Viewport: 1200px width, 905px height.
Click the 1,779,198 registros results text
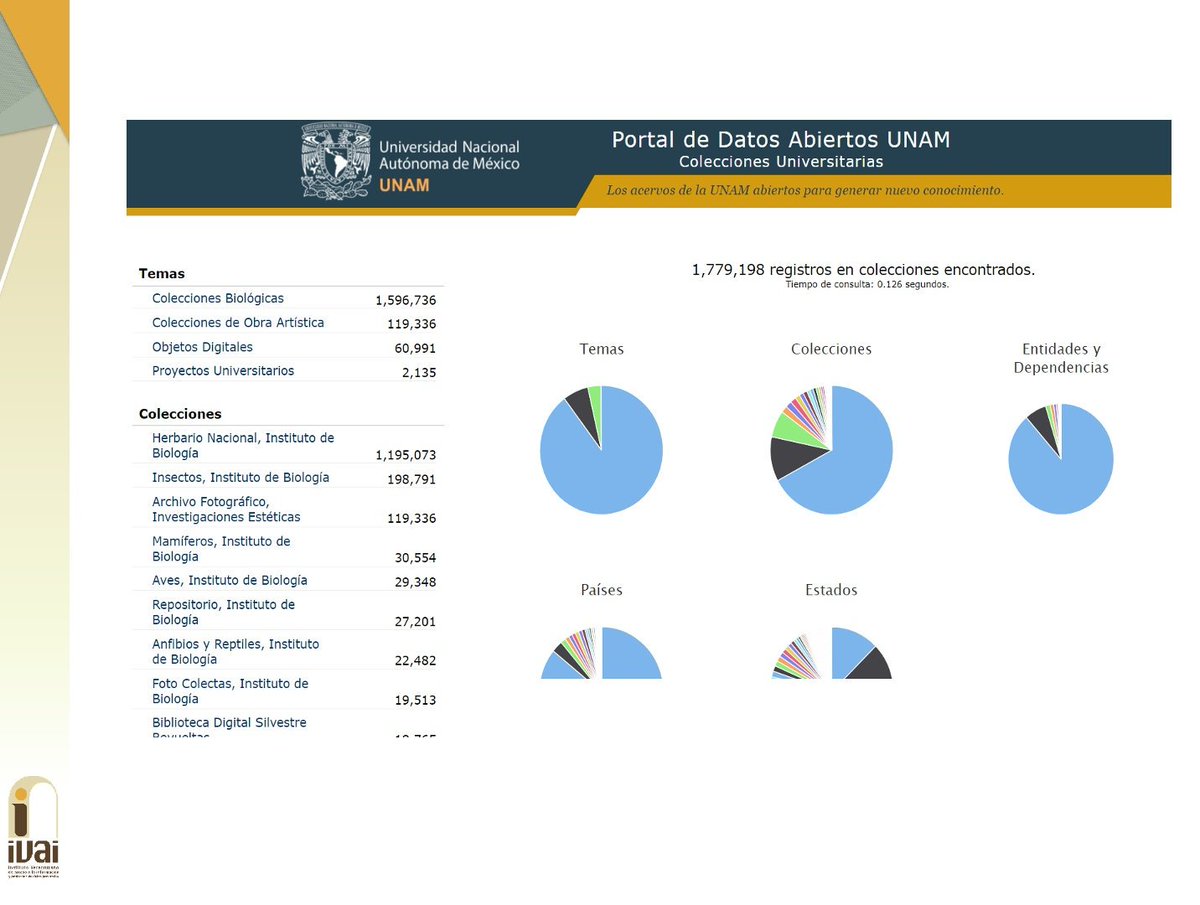(x=863, y=270)
